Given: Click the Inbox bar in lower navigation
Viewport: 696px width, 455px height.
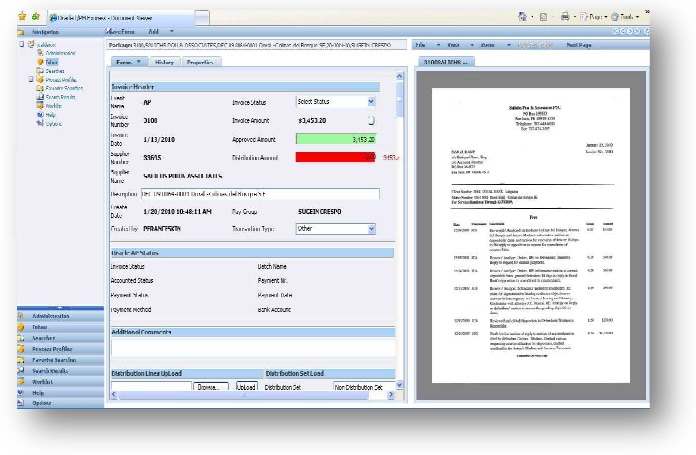Looking at the screenshot, I should tap(60, 327).
